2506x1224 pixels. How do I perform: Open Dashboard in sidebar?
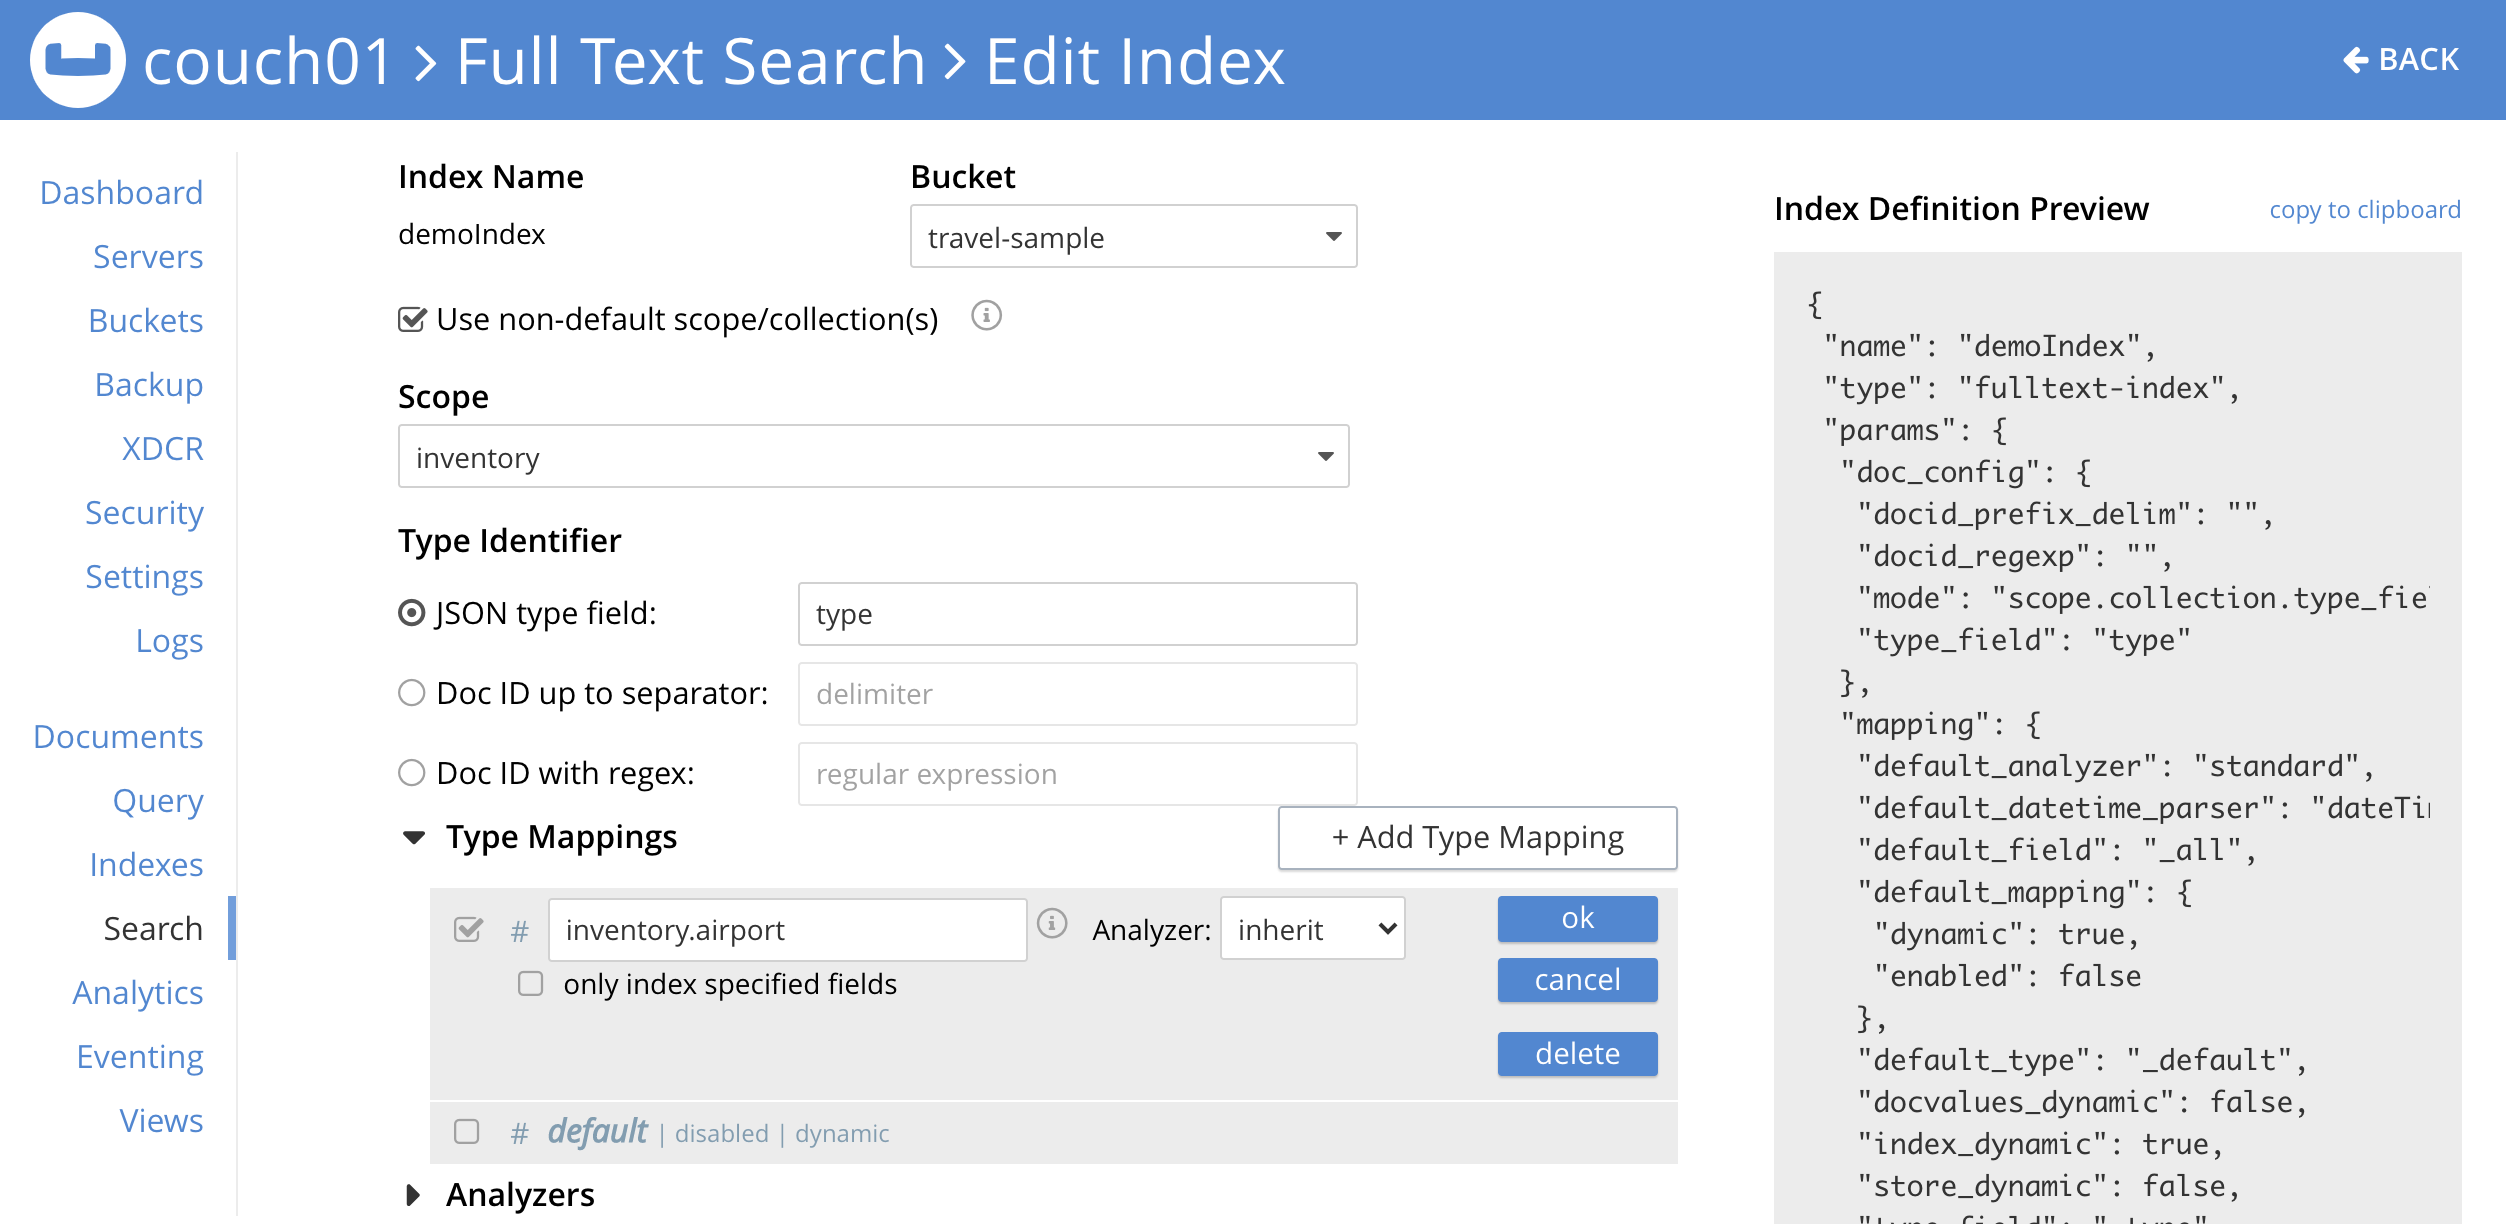pyautogui.click(x=121, y=193)
